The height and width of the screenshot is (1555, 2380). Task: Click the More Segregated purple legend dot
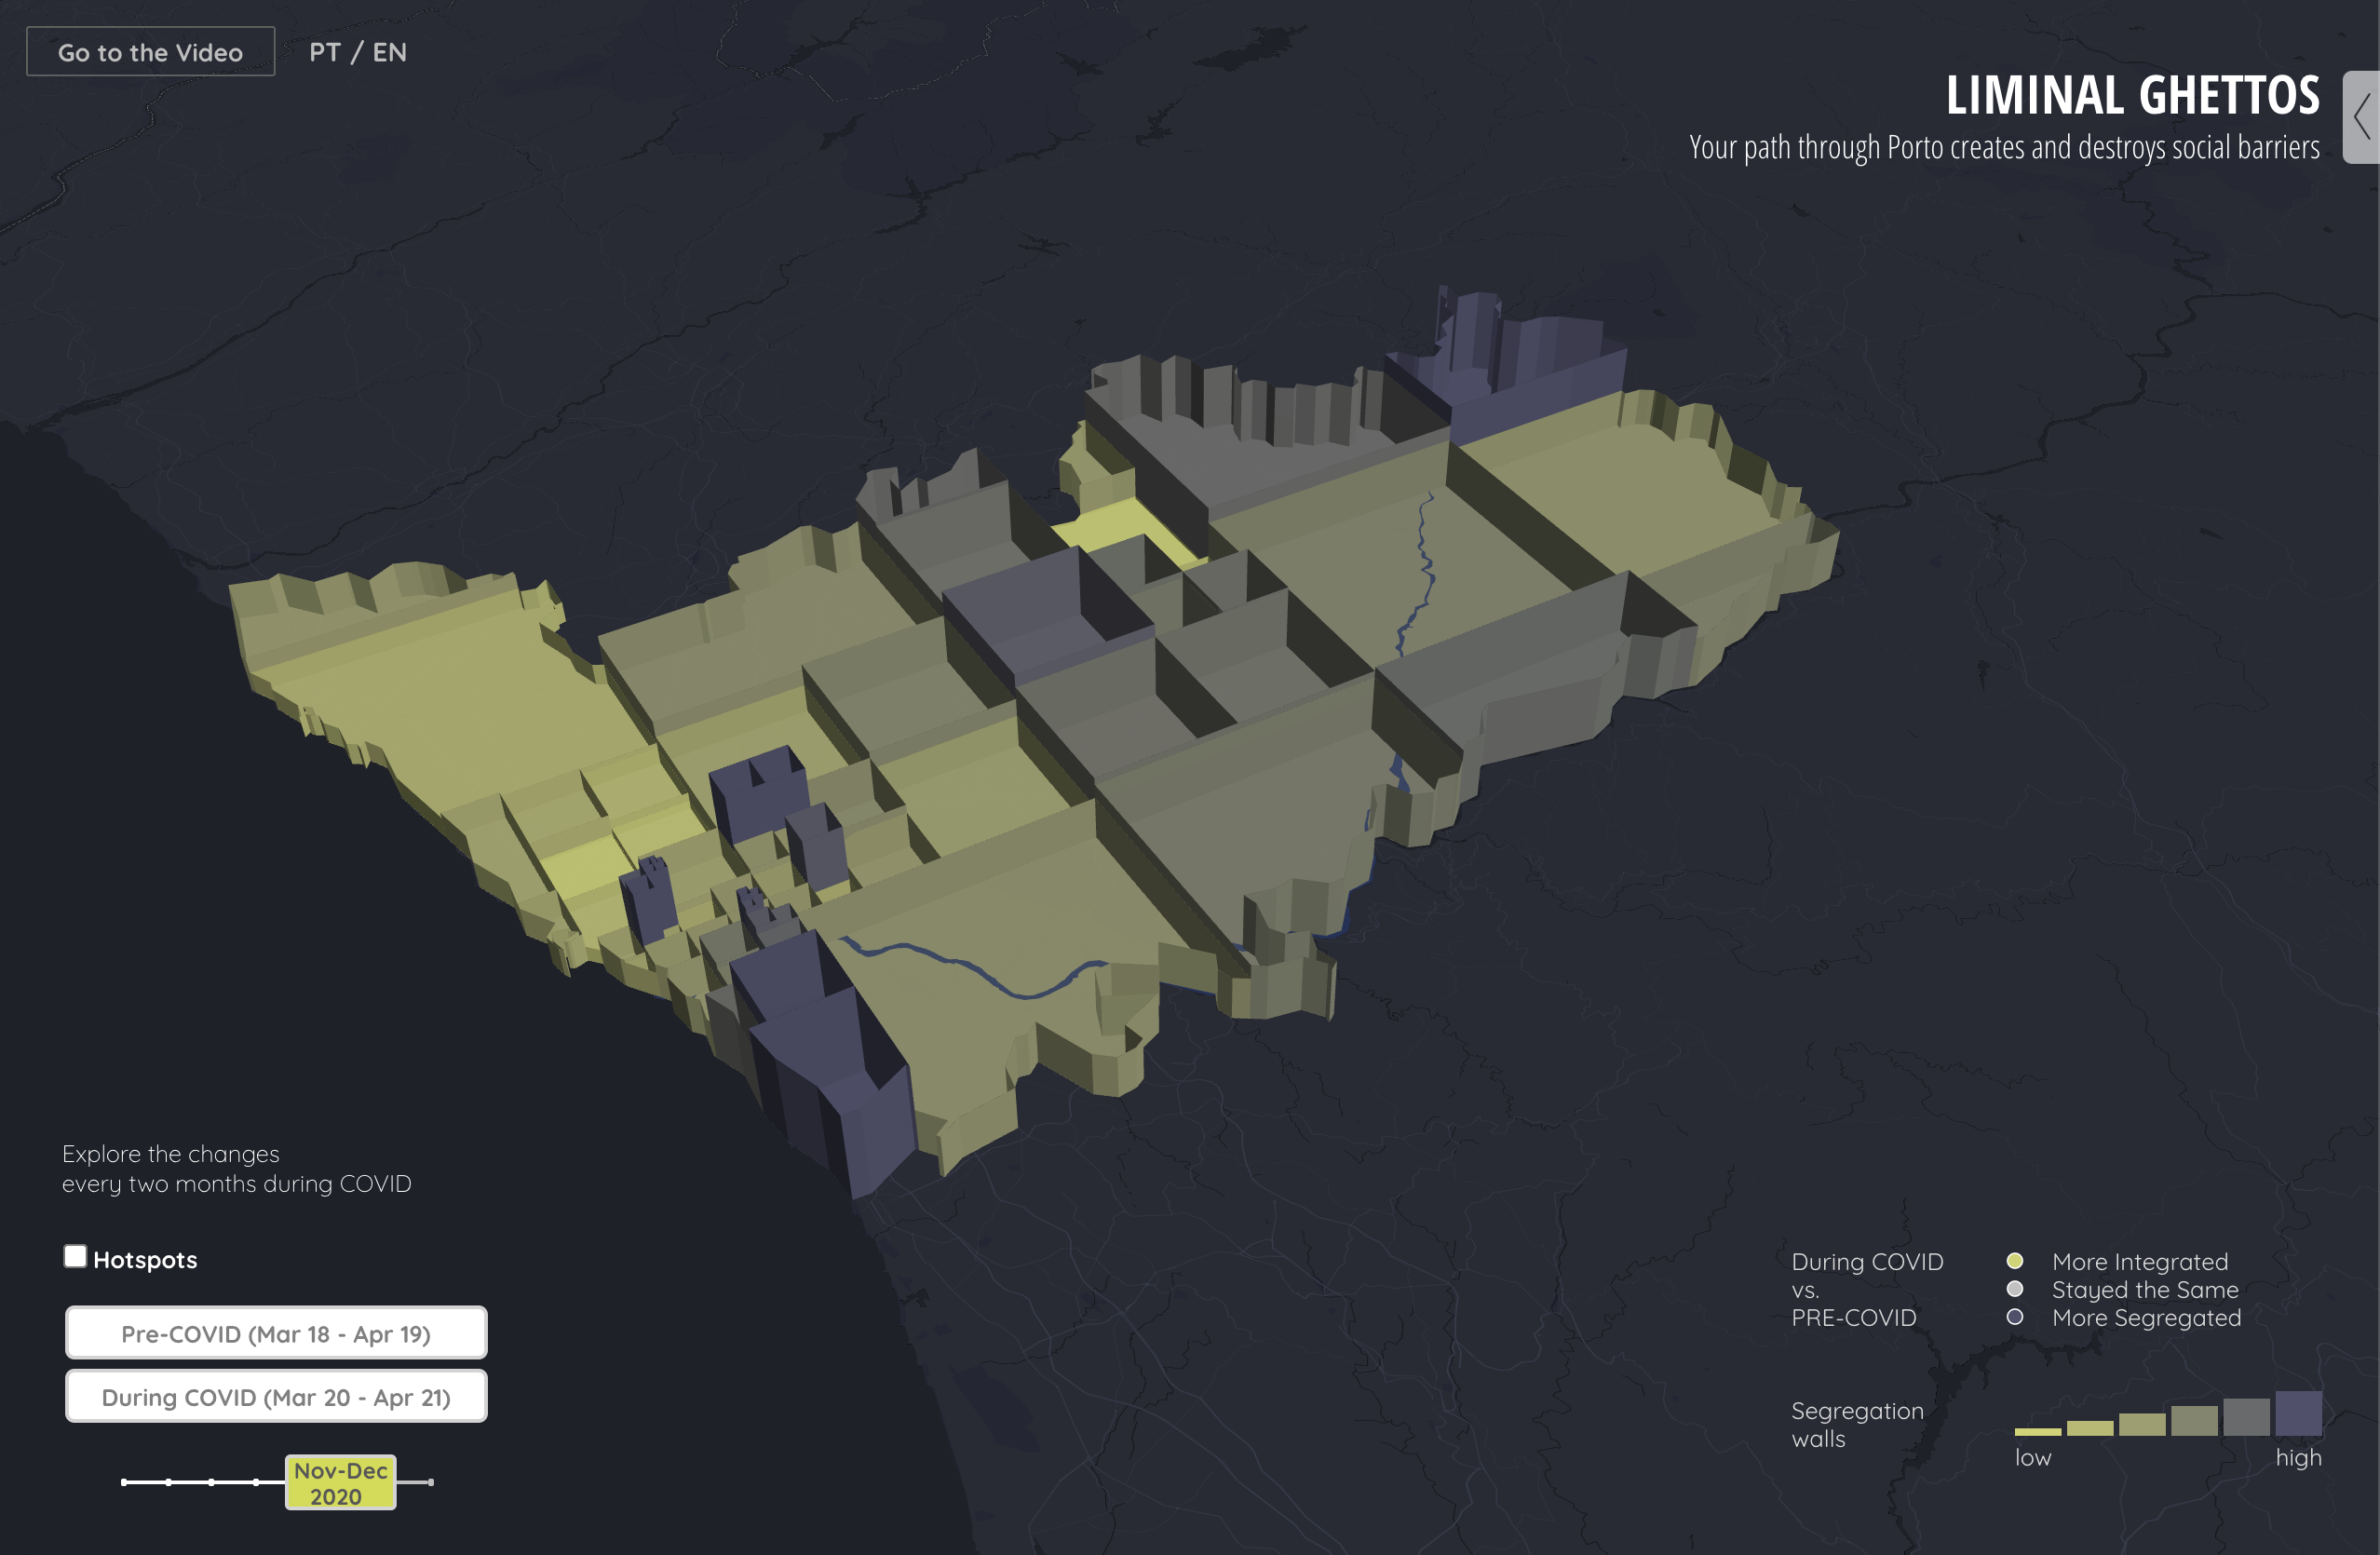click(2015, 1317)
